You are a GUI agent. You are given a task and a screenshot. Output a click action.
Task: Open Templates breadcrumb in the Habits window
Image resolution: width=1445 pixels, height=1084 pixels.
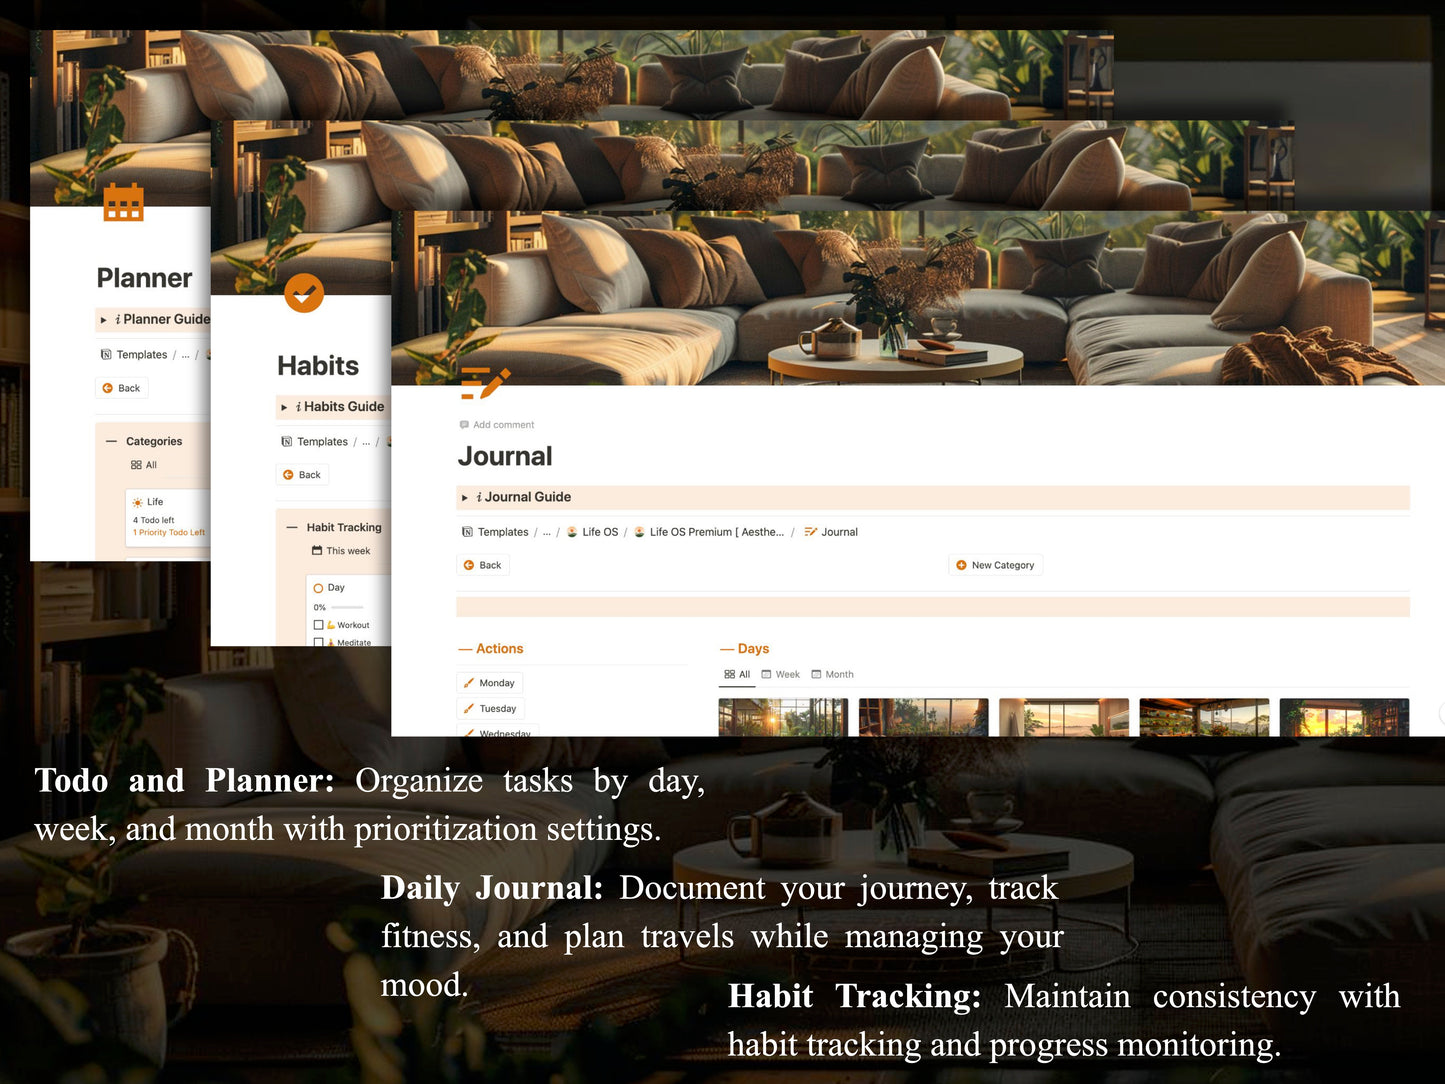315,442
